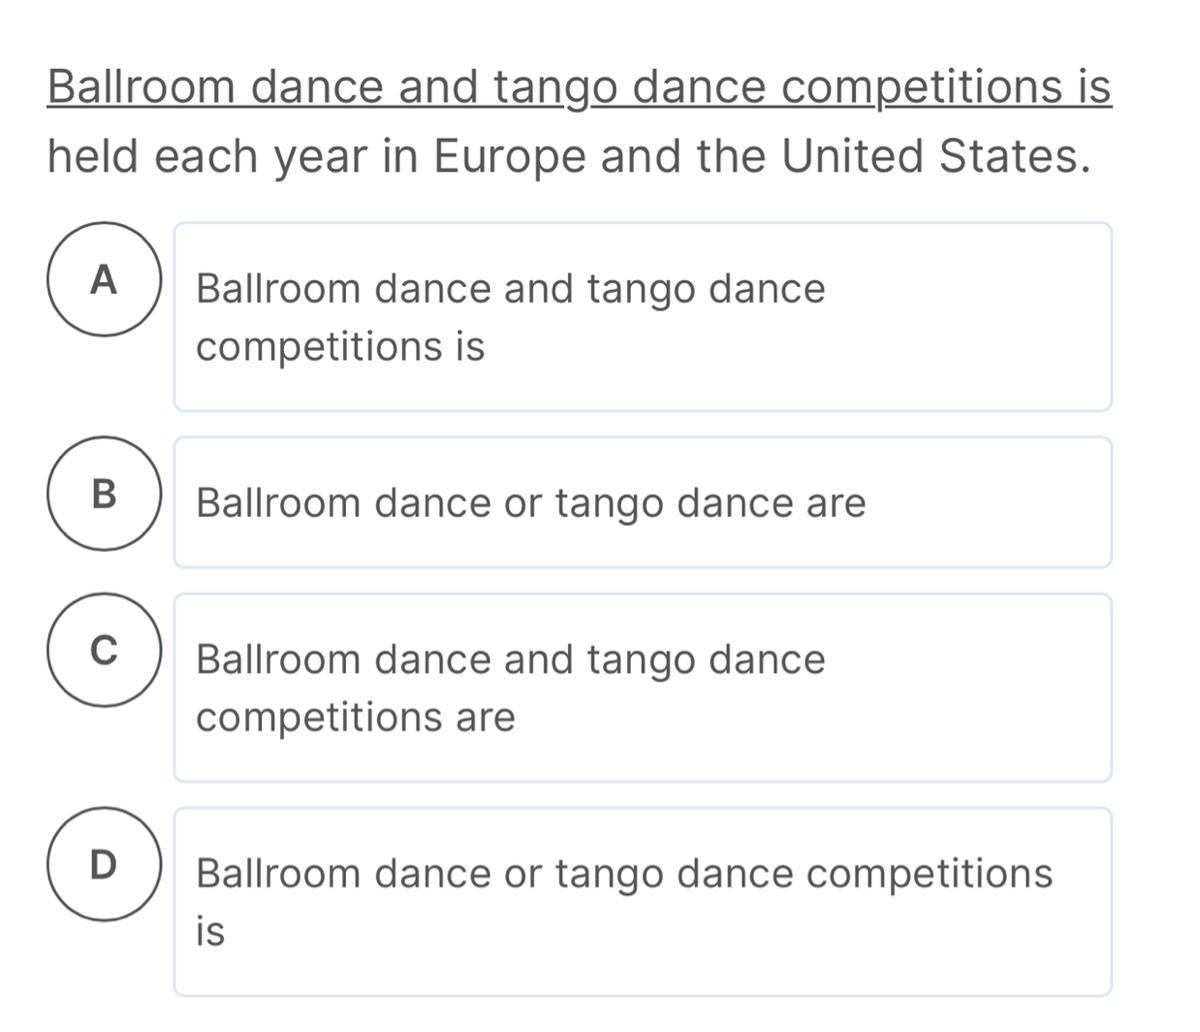Choose answer 'Ballroom dance or tango dance competitions is'

click(x=643, y=902)
